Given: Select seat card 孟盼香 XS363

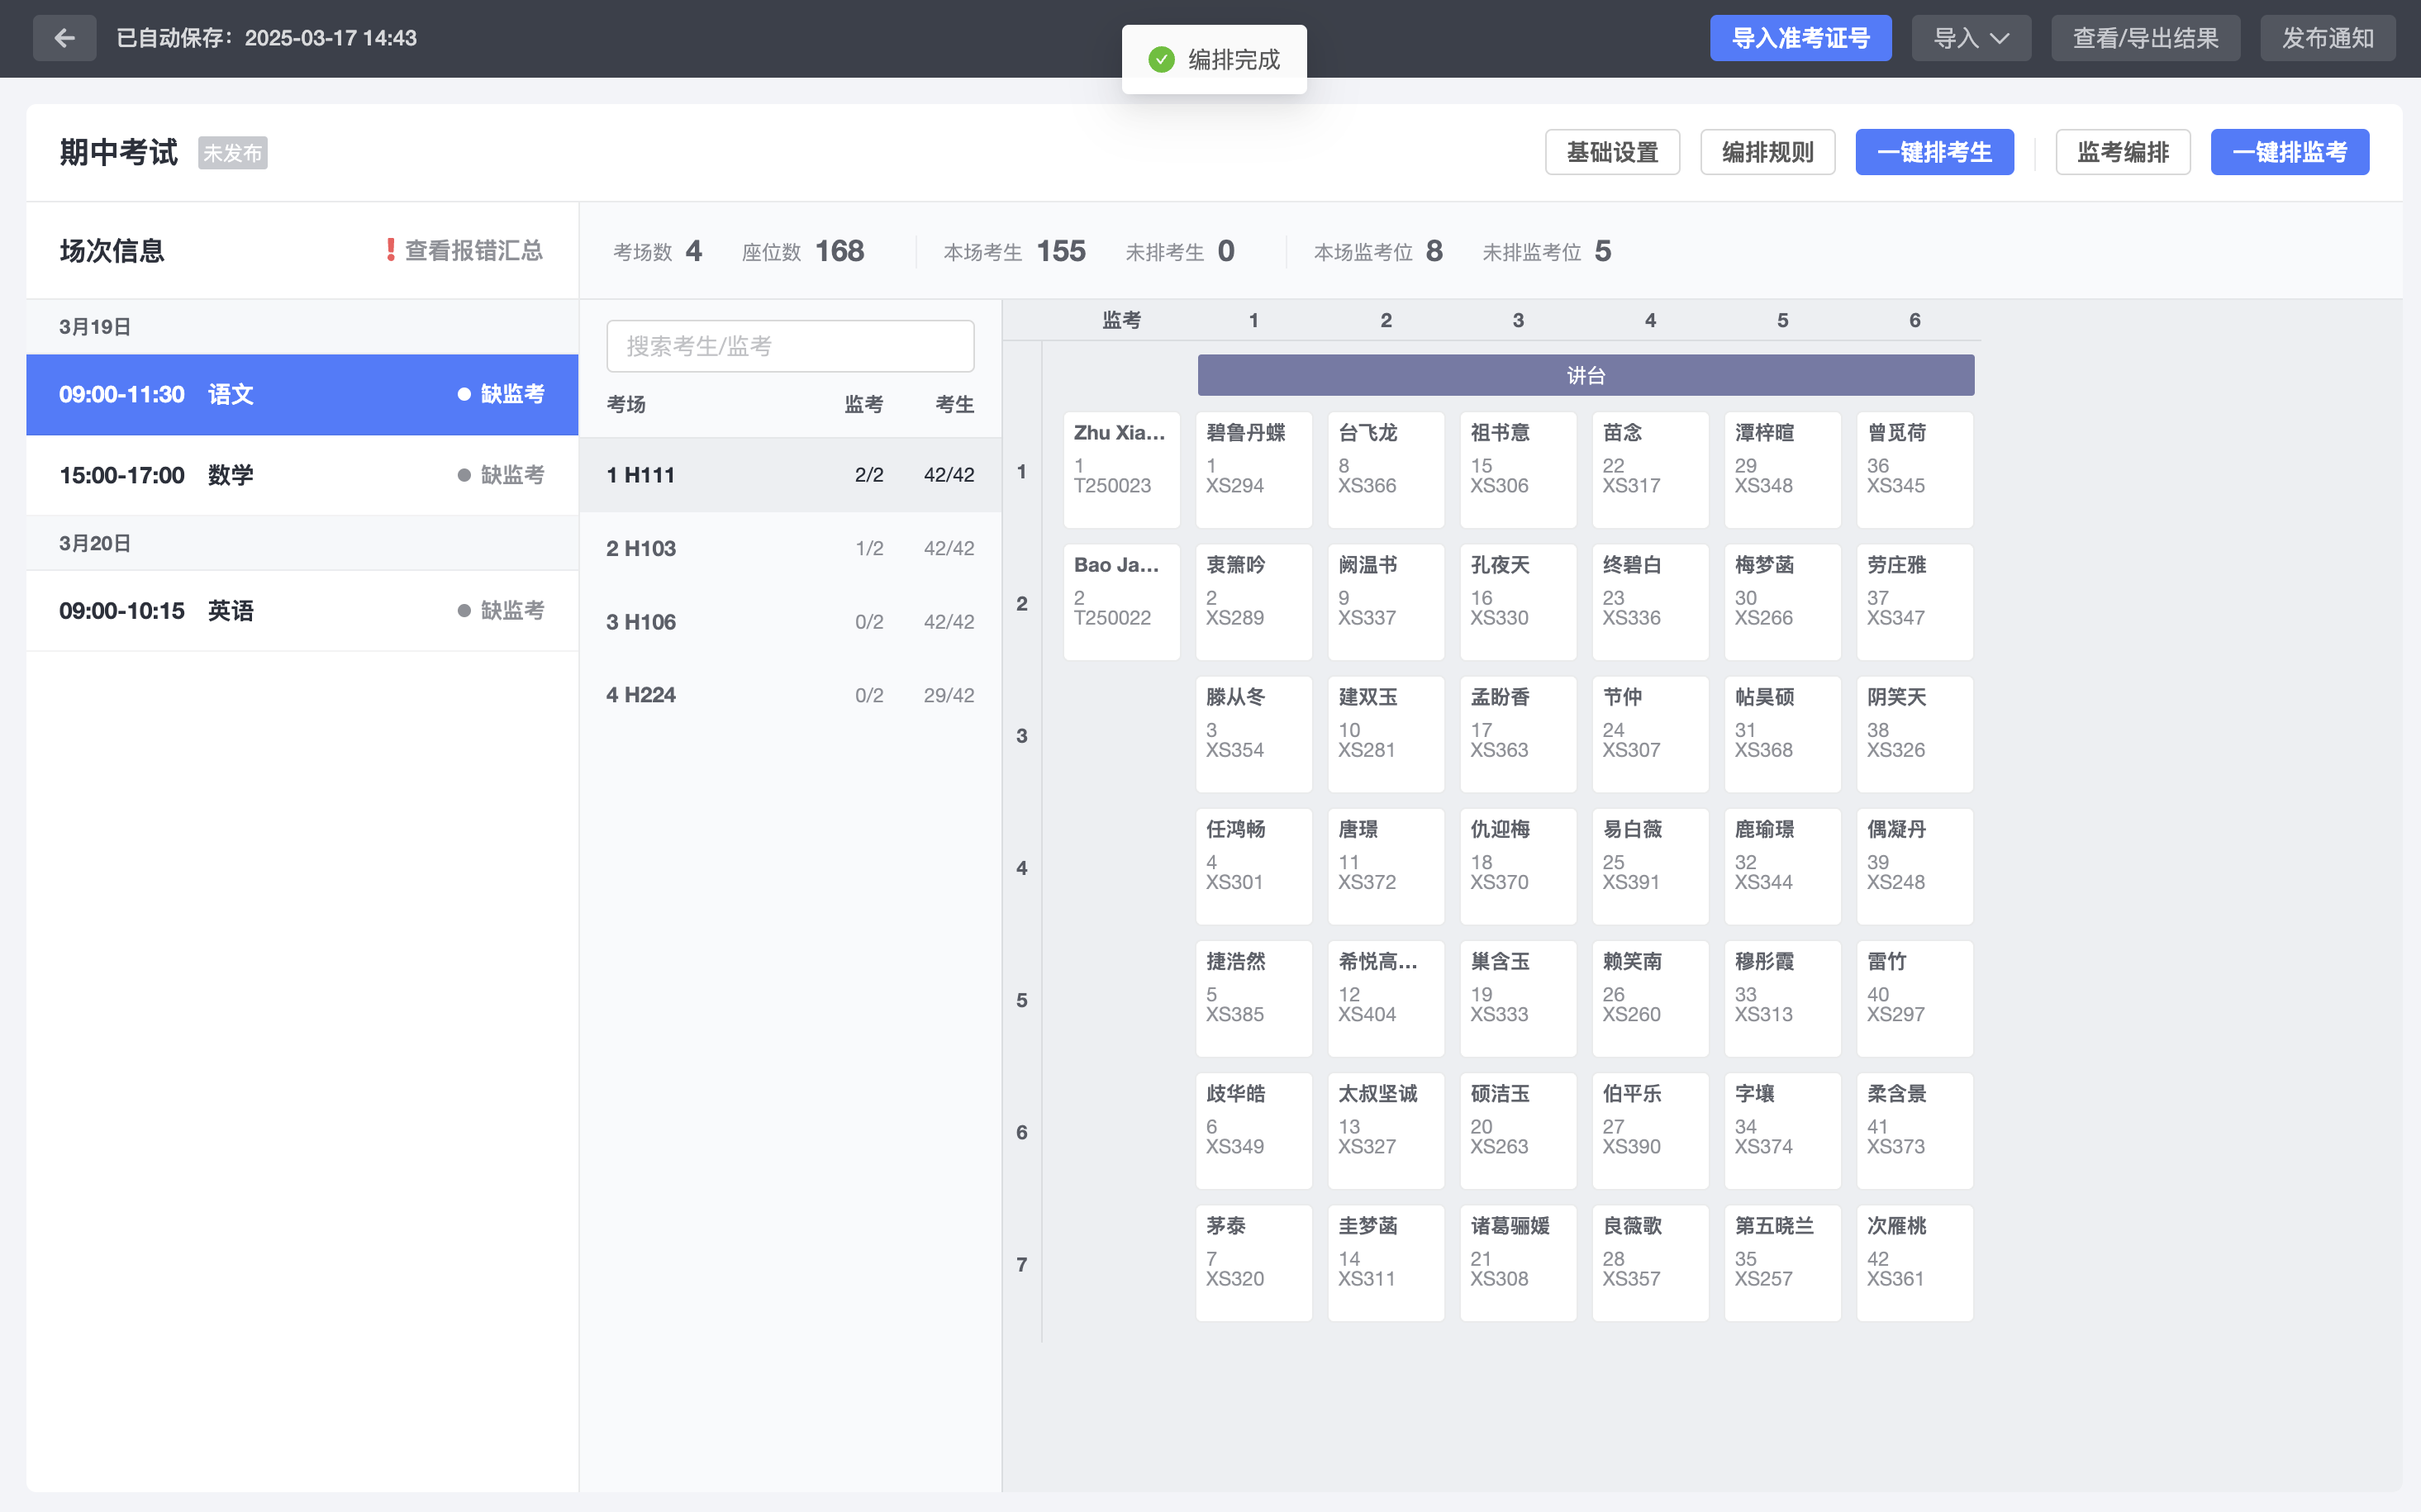Looking at the screenshot, I should pos(1518,734).
